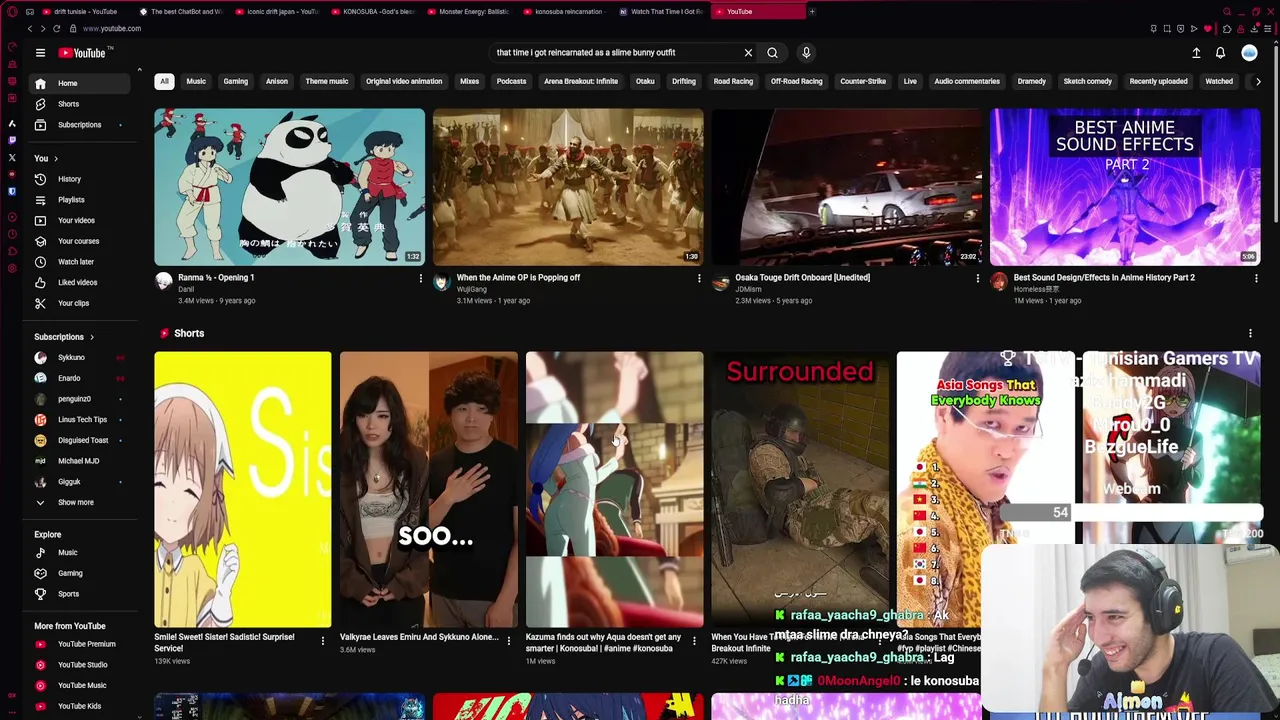The height and width of the screenshot is (720, 1280).
Task: Open Sports in the Explore section
Action: [79, 594]
